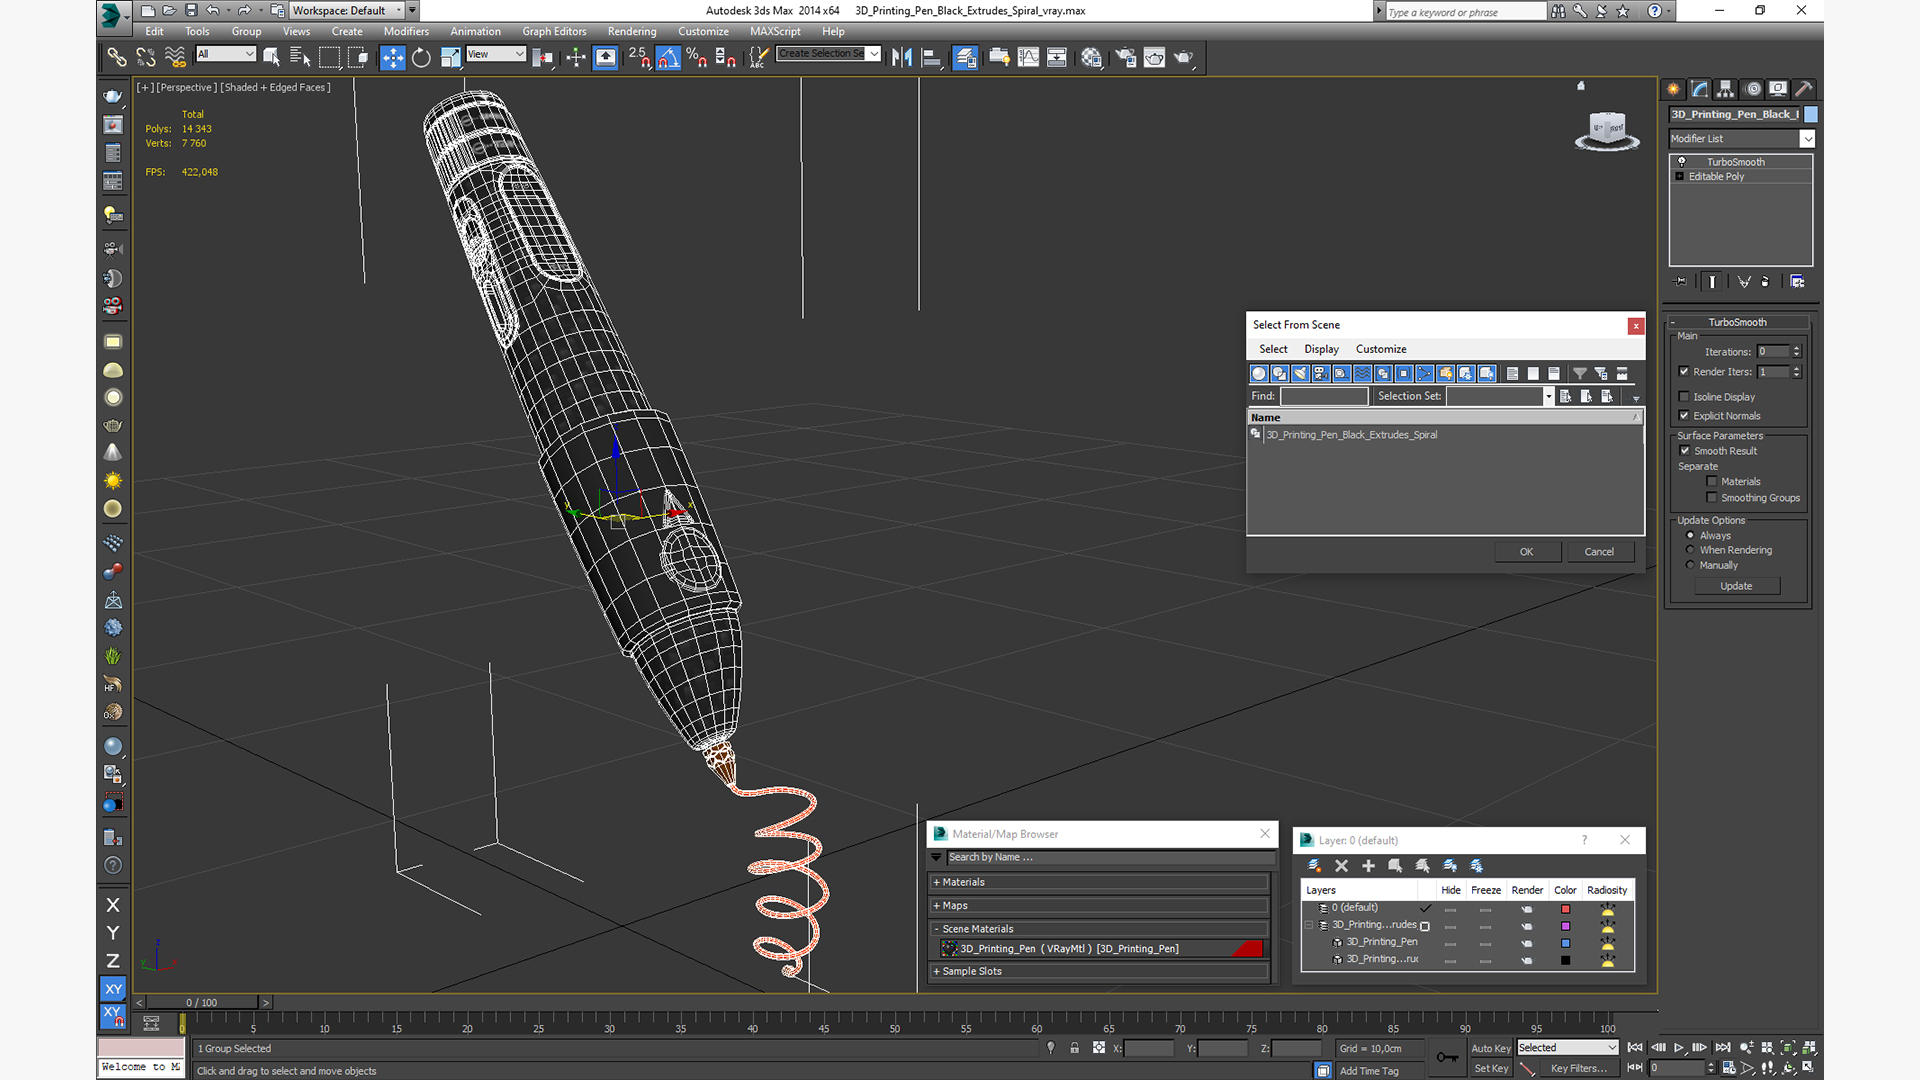
Task: Toggle visibility bulb of TurboSmooth modifier
Action: tap(1682, 162)
